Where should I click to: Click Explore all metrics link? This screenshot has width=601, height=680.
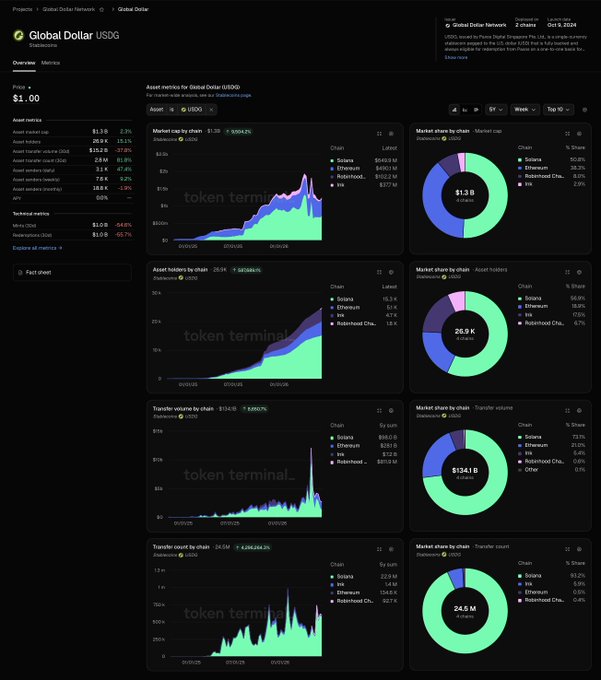pyautogui.click(x=37, y=248)
